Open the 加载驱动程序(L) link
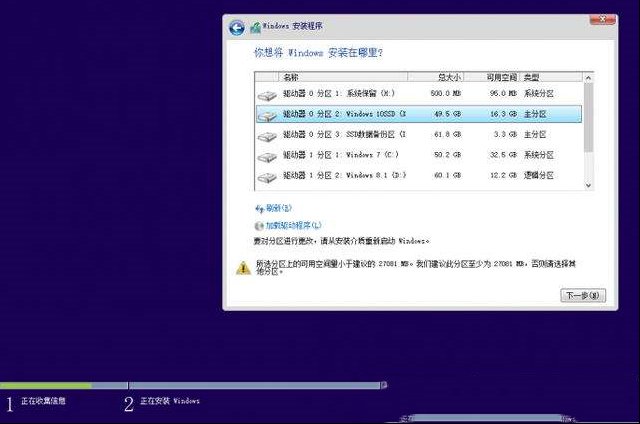640x424 pixels. click(293, 225)
